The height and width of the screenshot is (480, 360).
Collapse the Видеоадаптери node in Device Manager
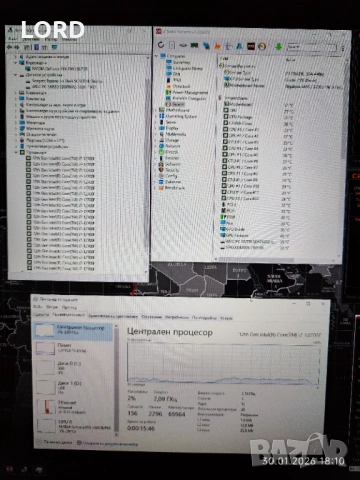15,63
